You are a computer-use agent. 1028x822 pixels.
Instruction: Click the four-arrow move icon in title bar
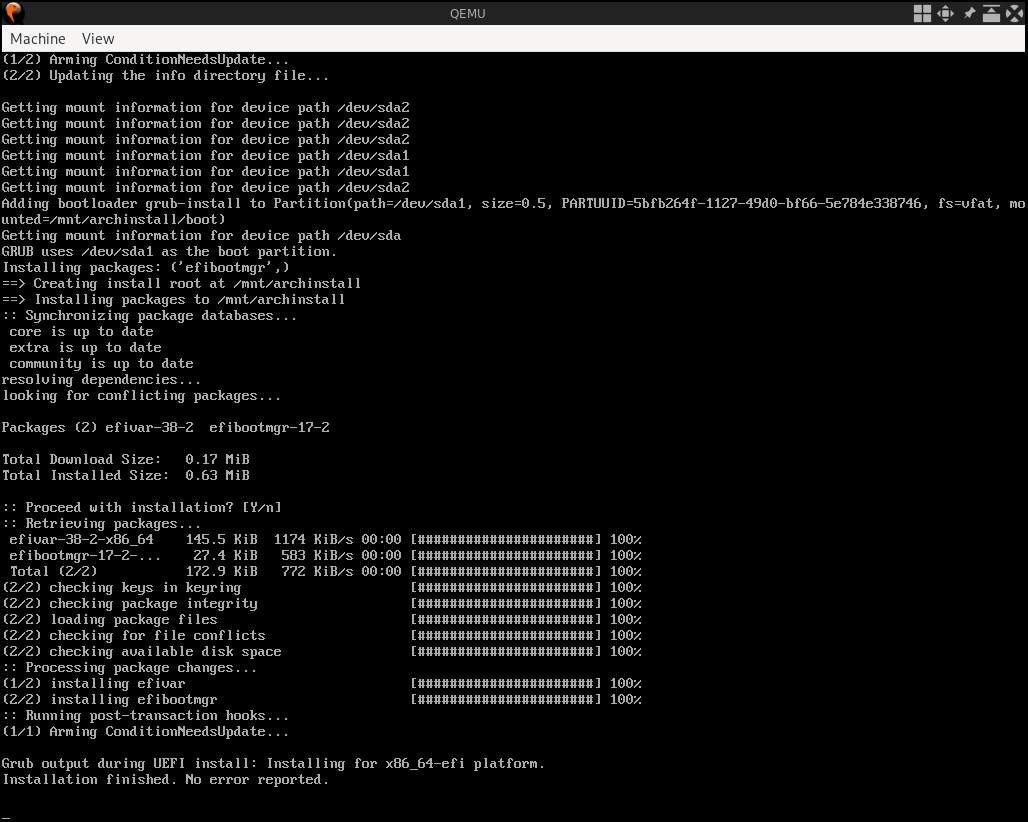[945, 13]
